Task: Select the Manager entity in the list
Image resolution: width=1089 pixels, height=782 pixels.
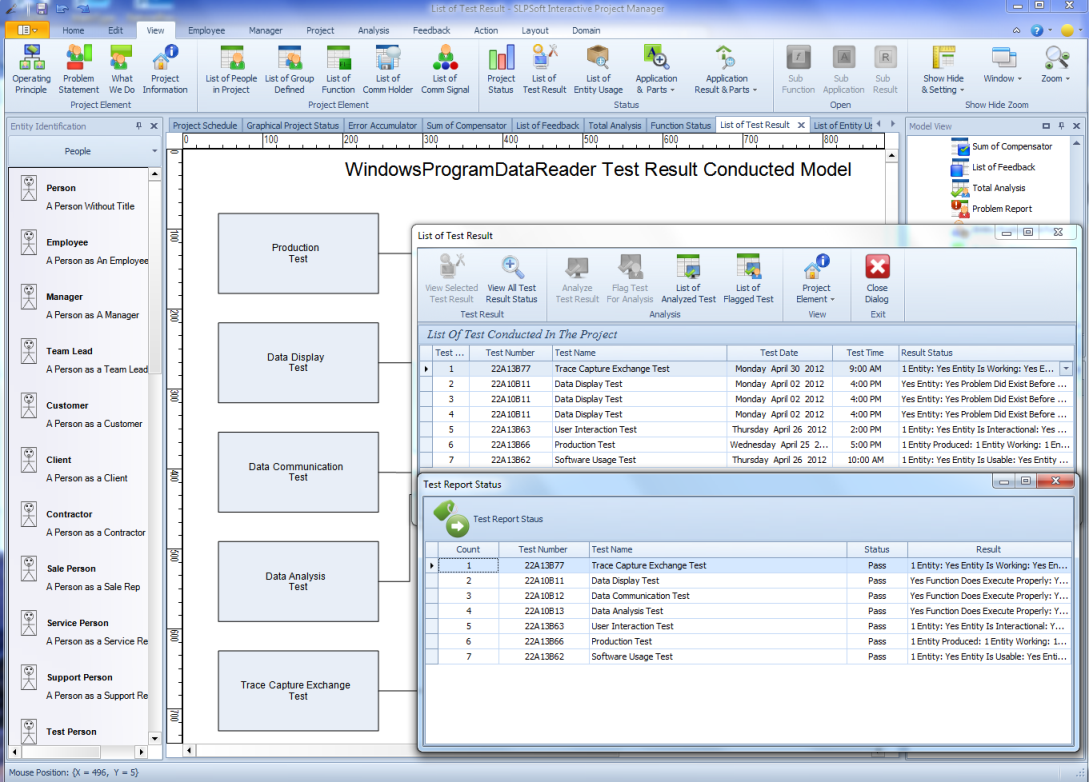Action: coord(66,297)
